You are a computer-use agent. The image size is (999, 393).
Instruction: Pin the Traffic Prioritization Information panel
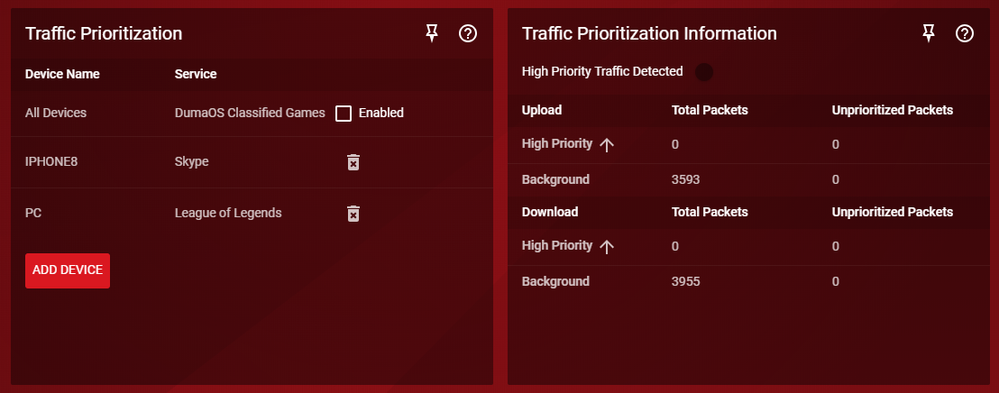(x=929, y=34)
